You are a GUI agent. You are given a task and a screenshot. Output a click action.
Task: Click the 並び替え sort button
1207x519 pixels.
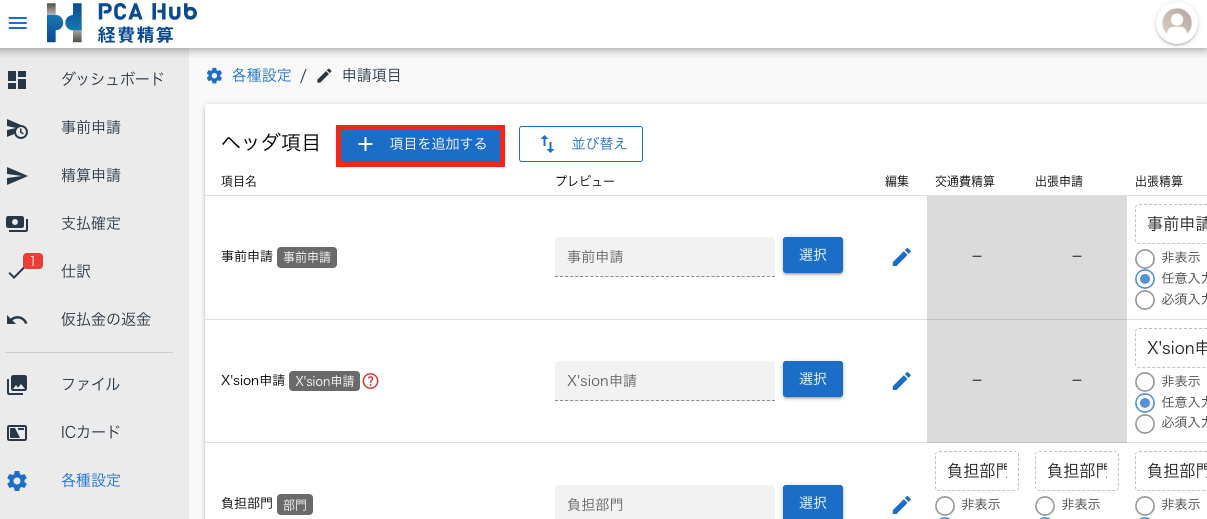click(x=581, y=144)
